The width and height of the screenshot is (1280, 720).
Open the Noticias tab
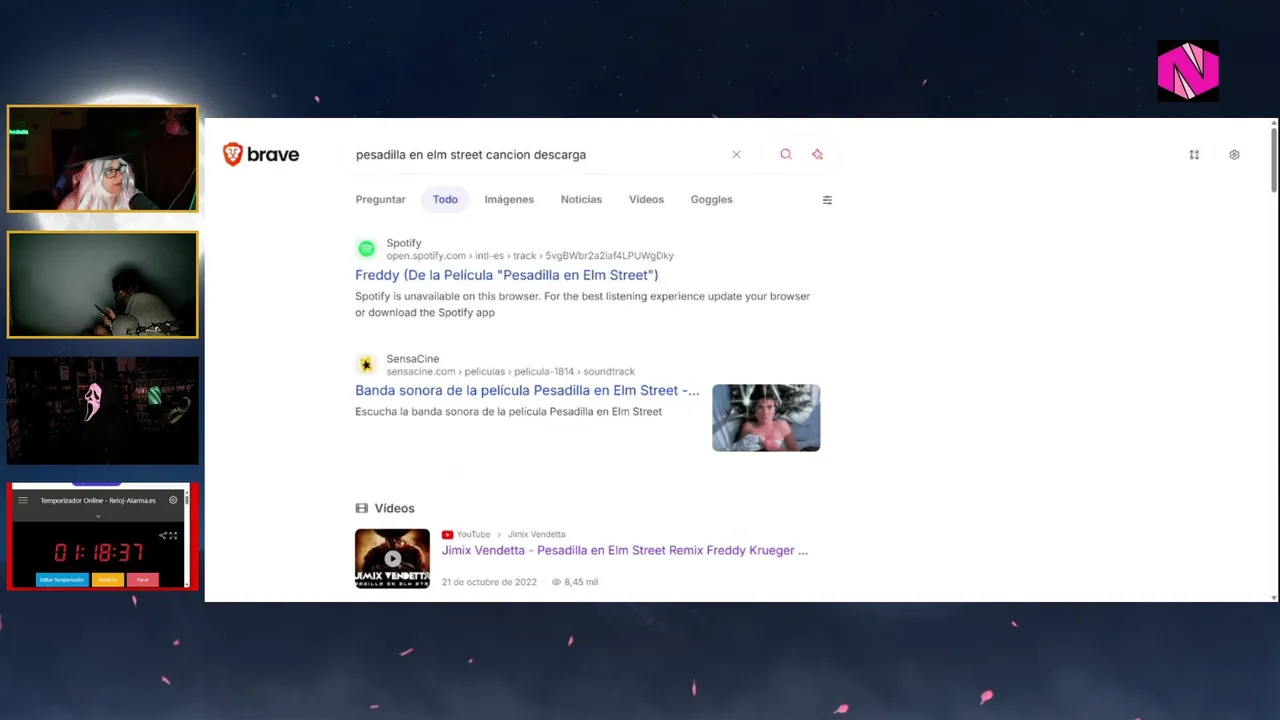pos(581,199)
